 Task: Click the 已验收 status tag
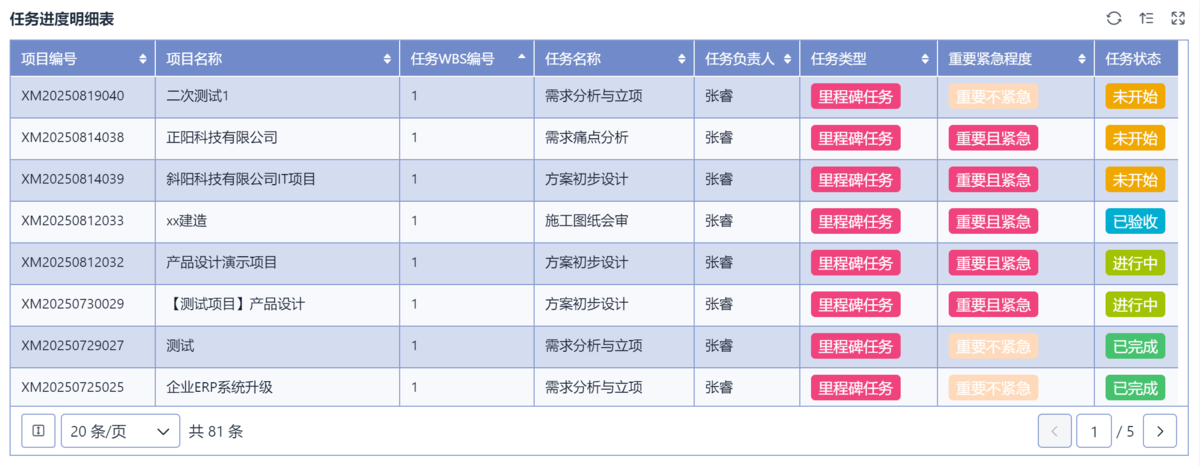click(1135, 221)
